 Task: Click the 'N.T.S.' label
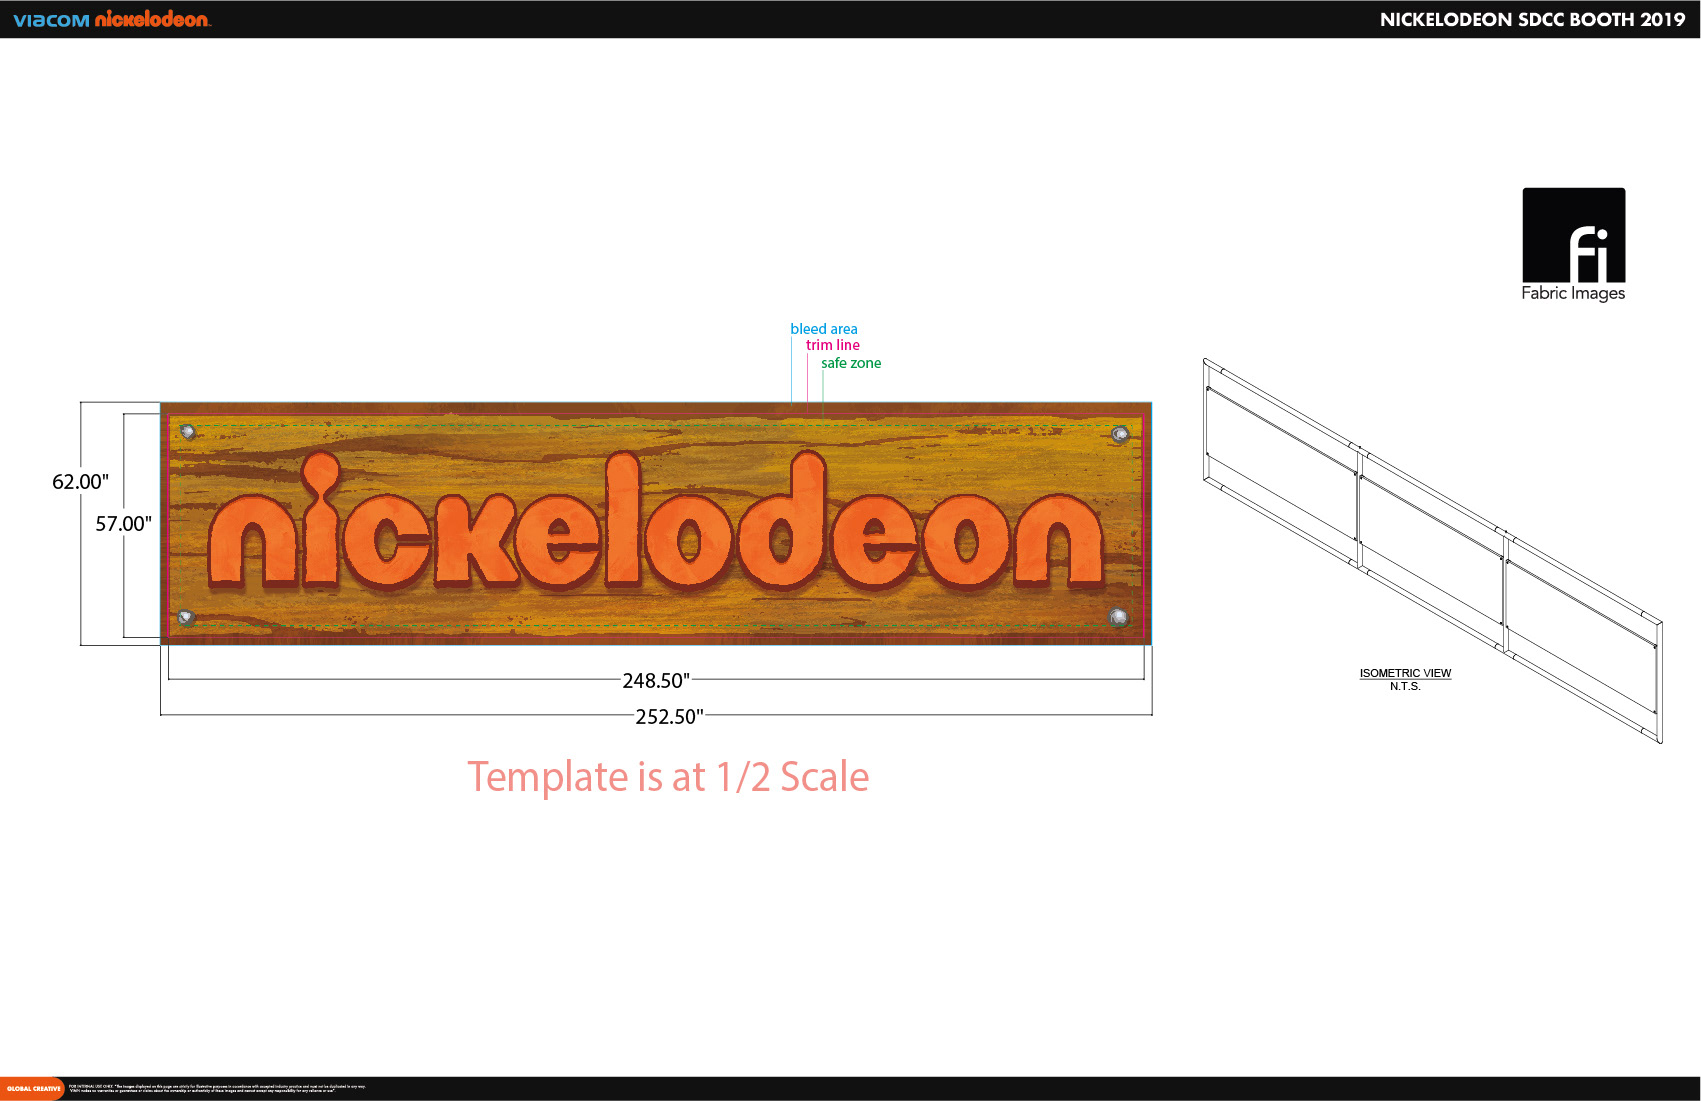coord(1405,686)
